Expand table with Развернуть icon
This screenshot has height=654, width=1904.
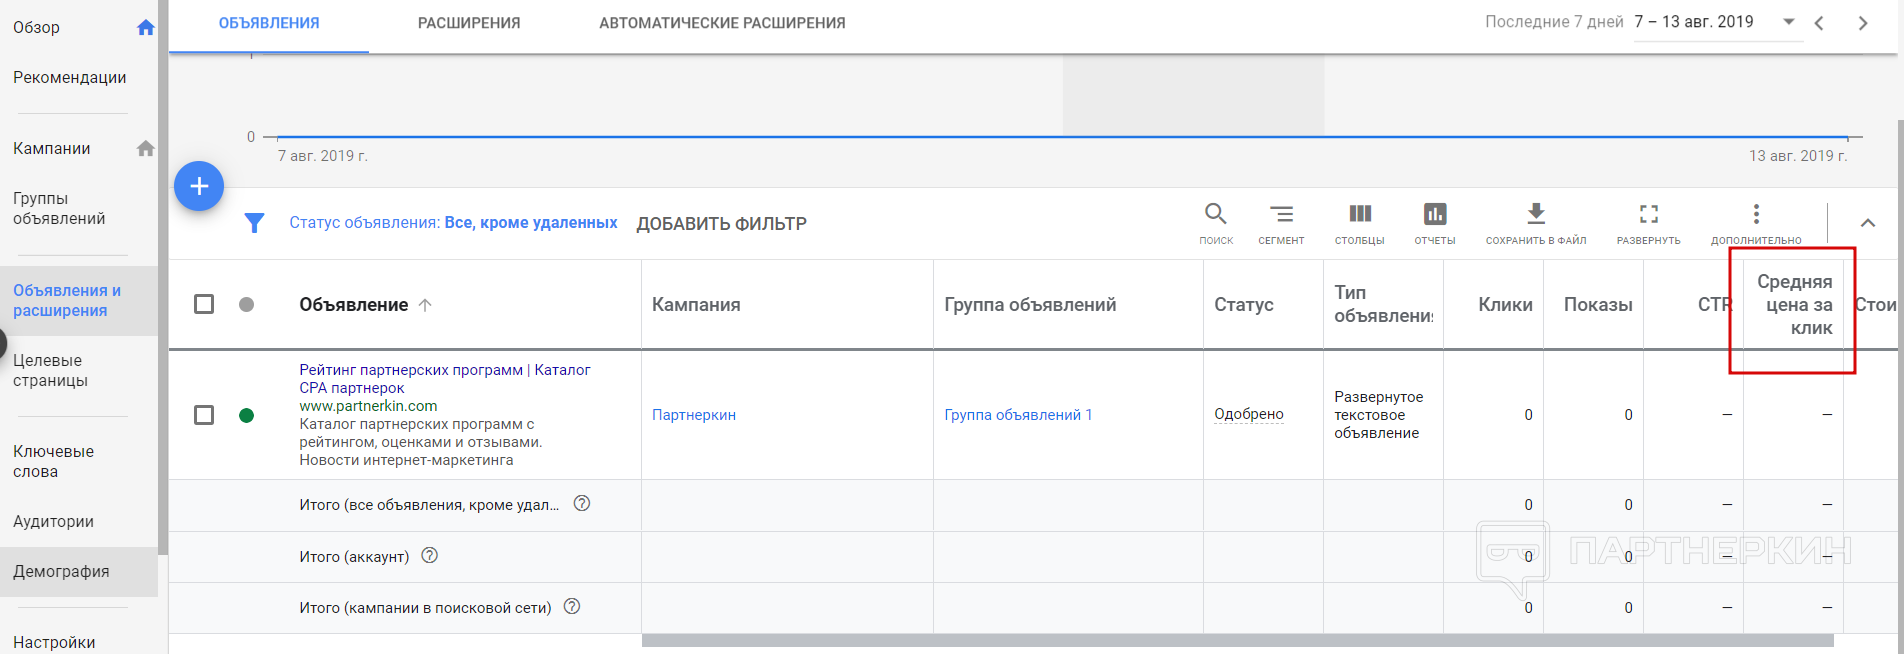point(1648,215)
